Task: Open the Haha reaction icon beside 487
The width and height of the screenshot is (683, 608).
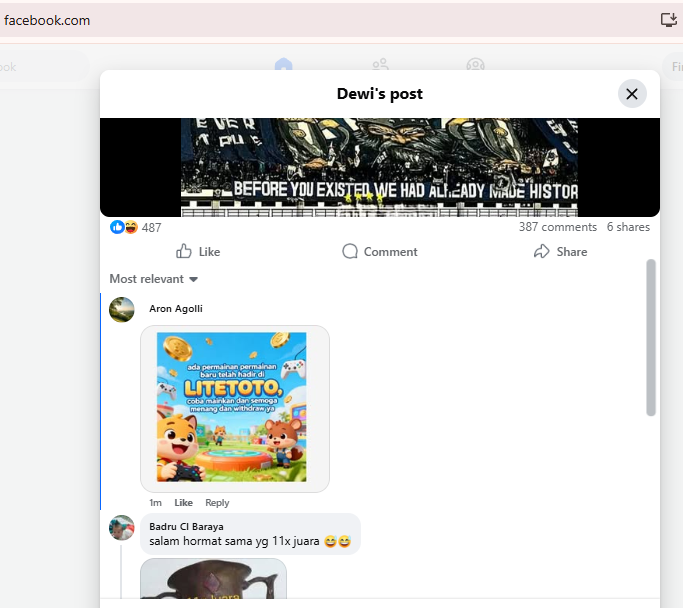Action: (131, 227)
